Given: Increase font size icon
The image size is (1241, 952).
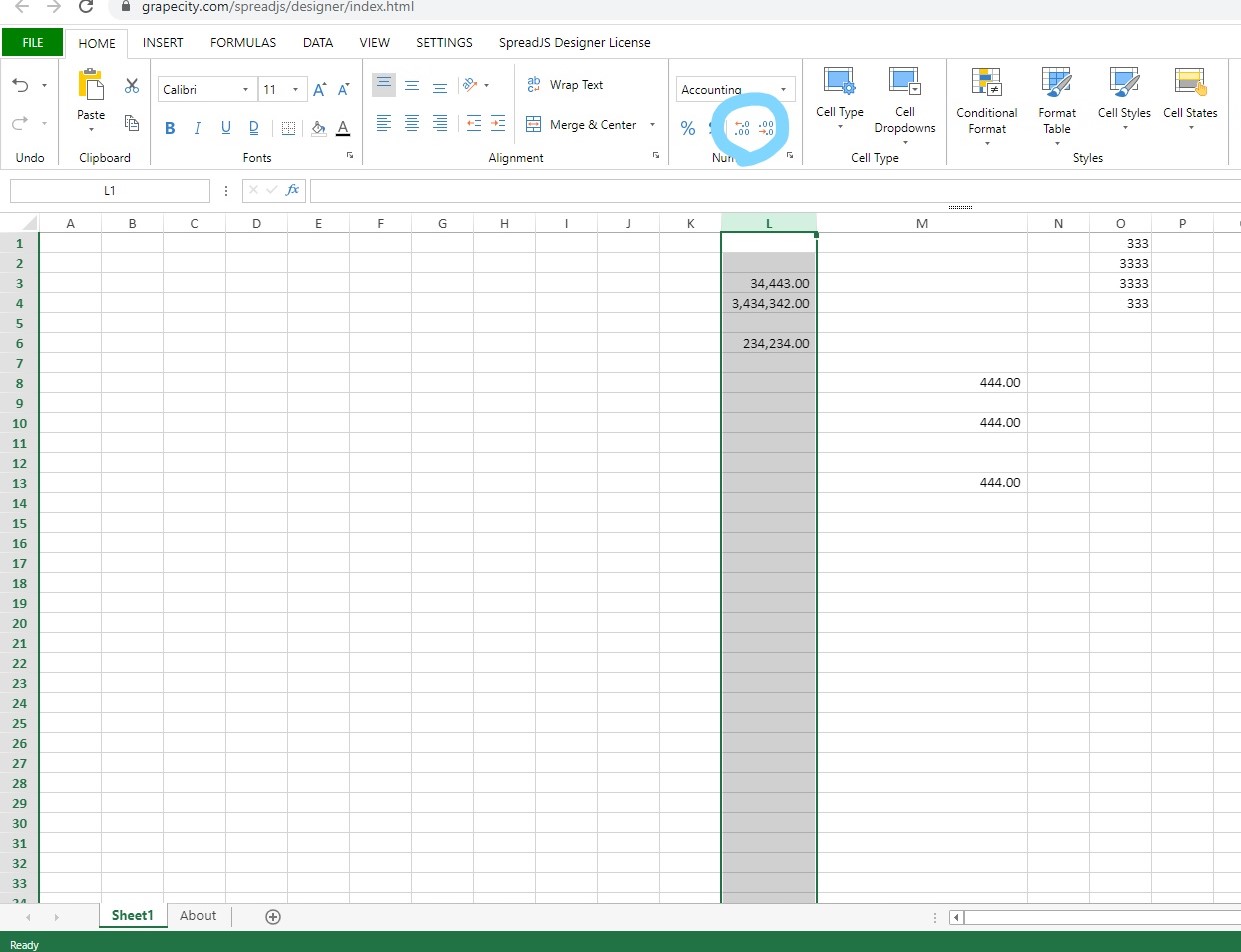Looking at the screenshot, I should (x=320, y=90).
